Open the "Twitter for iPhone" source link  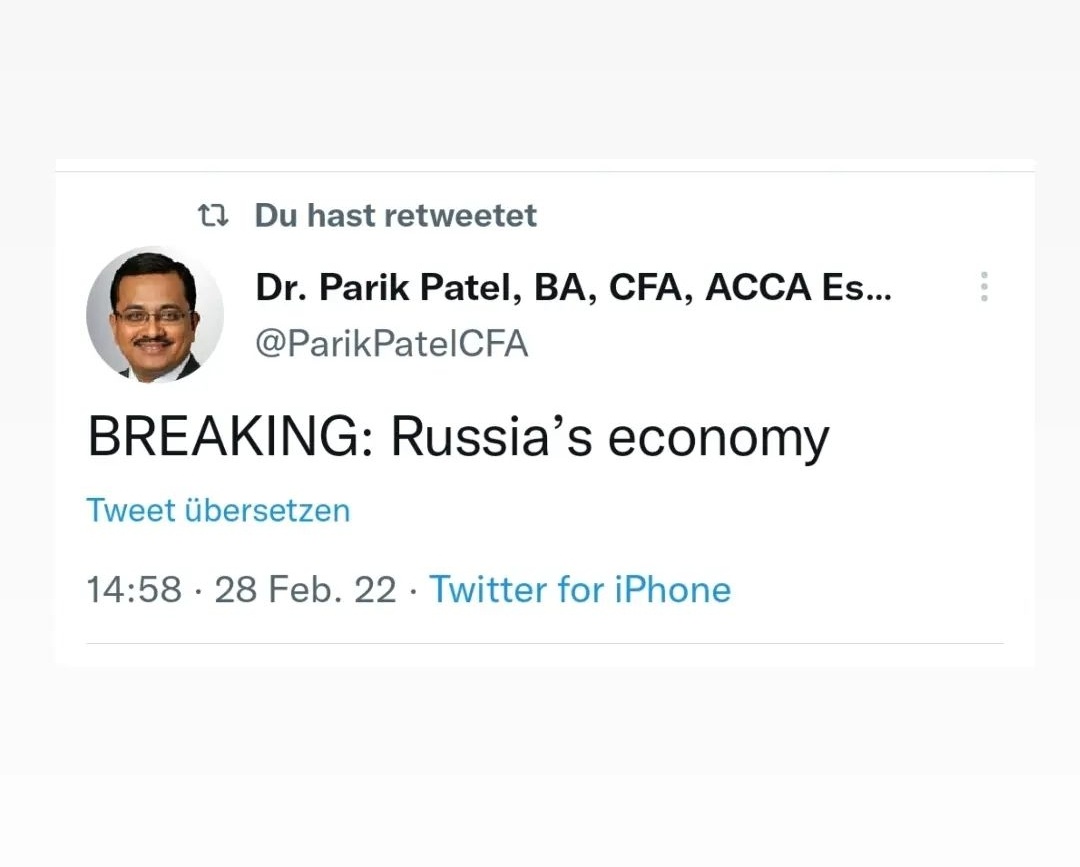(580, 589)
